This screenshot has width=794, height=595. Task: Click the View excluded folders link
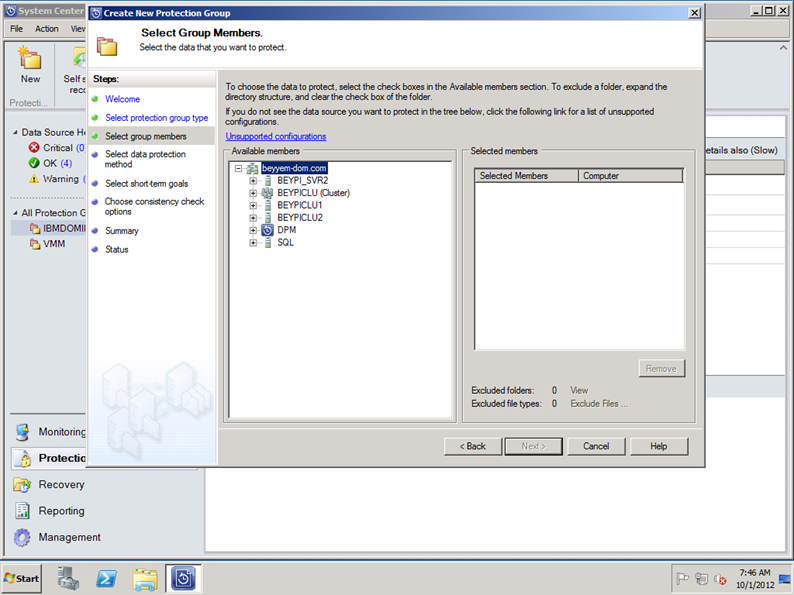tap(579, 390)
